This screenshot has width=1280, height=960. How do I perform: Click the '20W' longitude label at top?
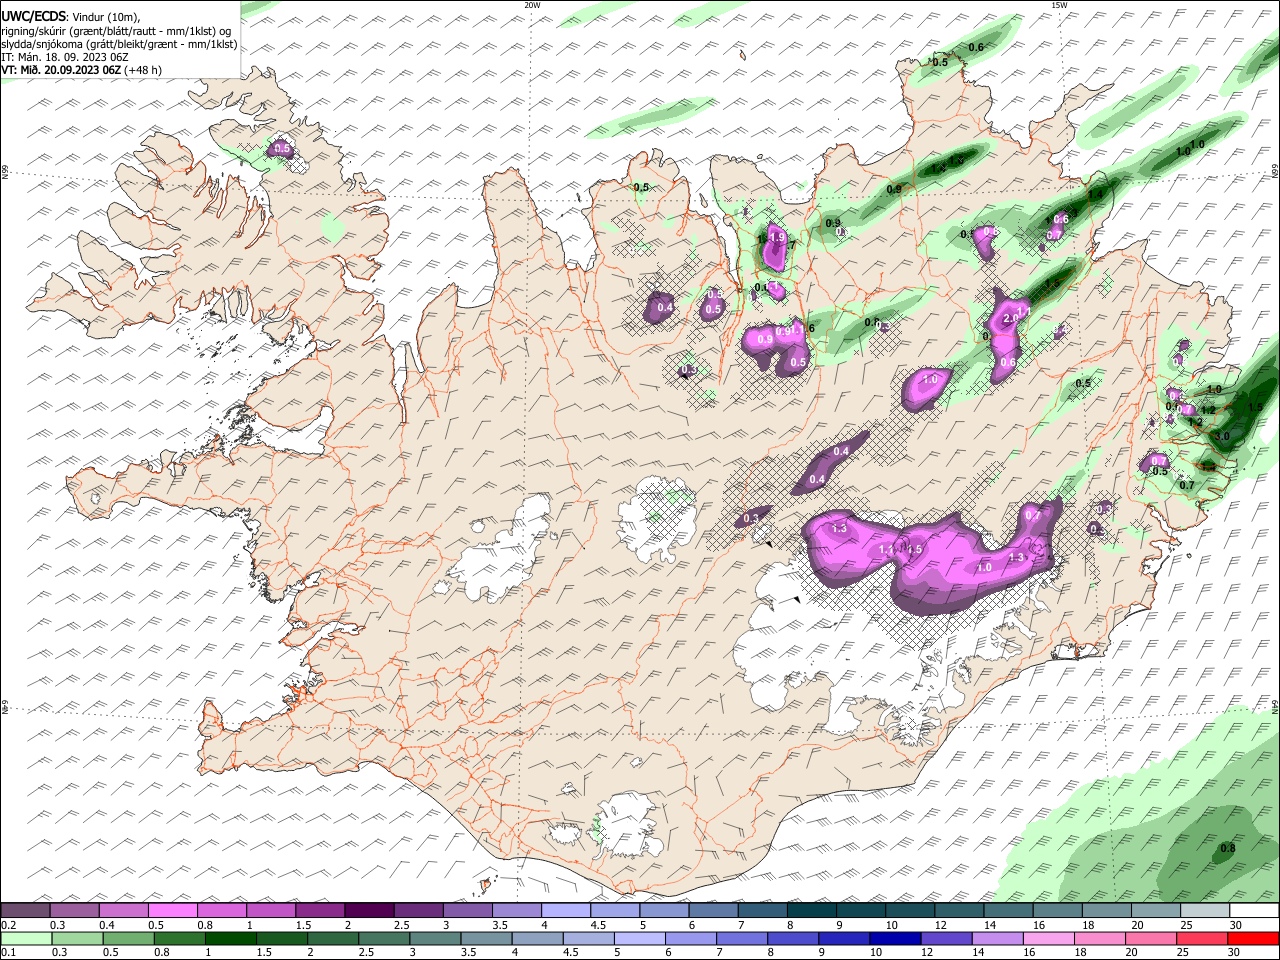click(533, 5)
